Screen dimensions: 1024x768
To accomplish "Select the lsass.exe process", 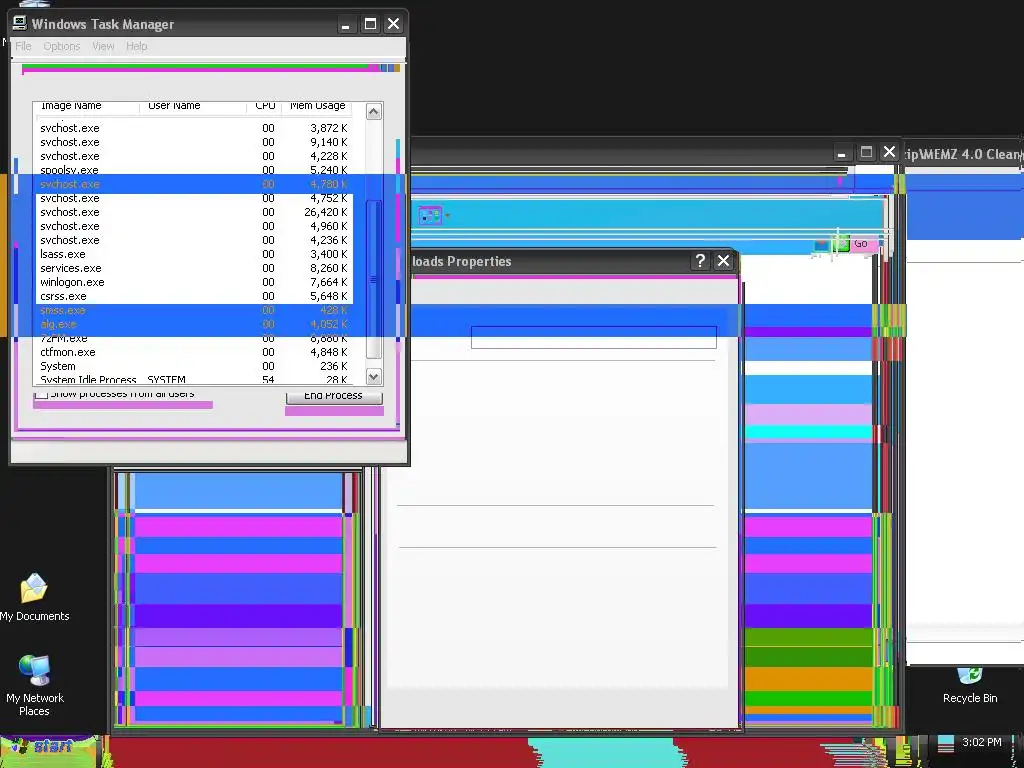I will [194, 254].
